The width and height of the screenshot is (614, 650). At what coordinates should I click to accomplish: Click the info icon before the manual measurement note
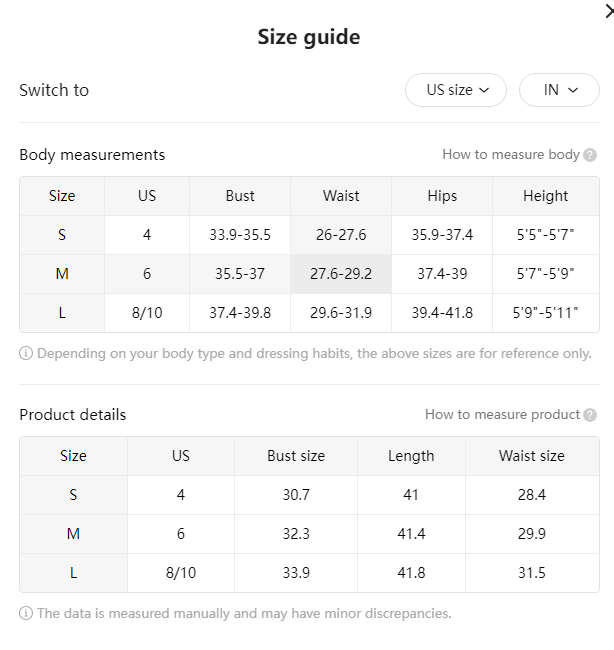tap(26, 614)
